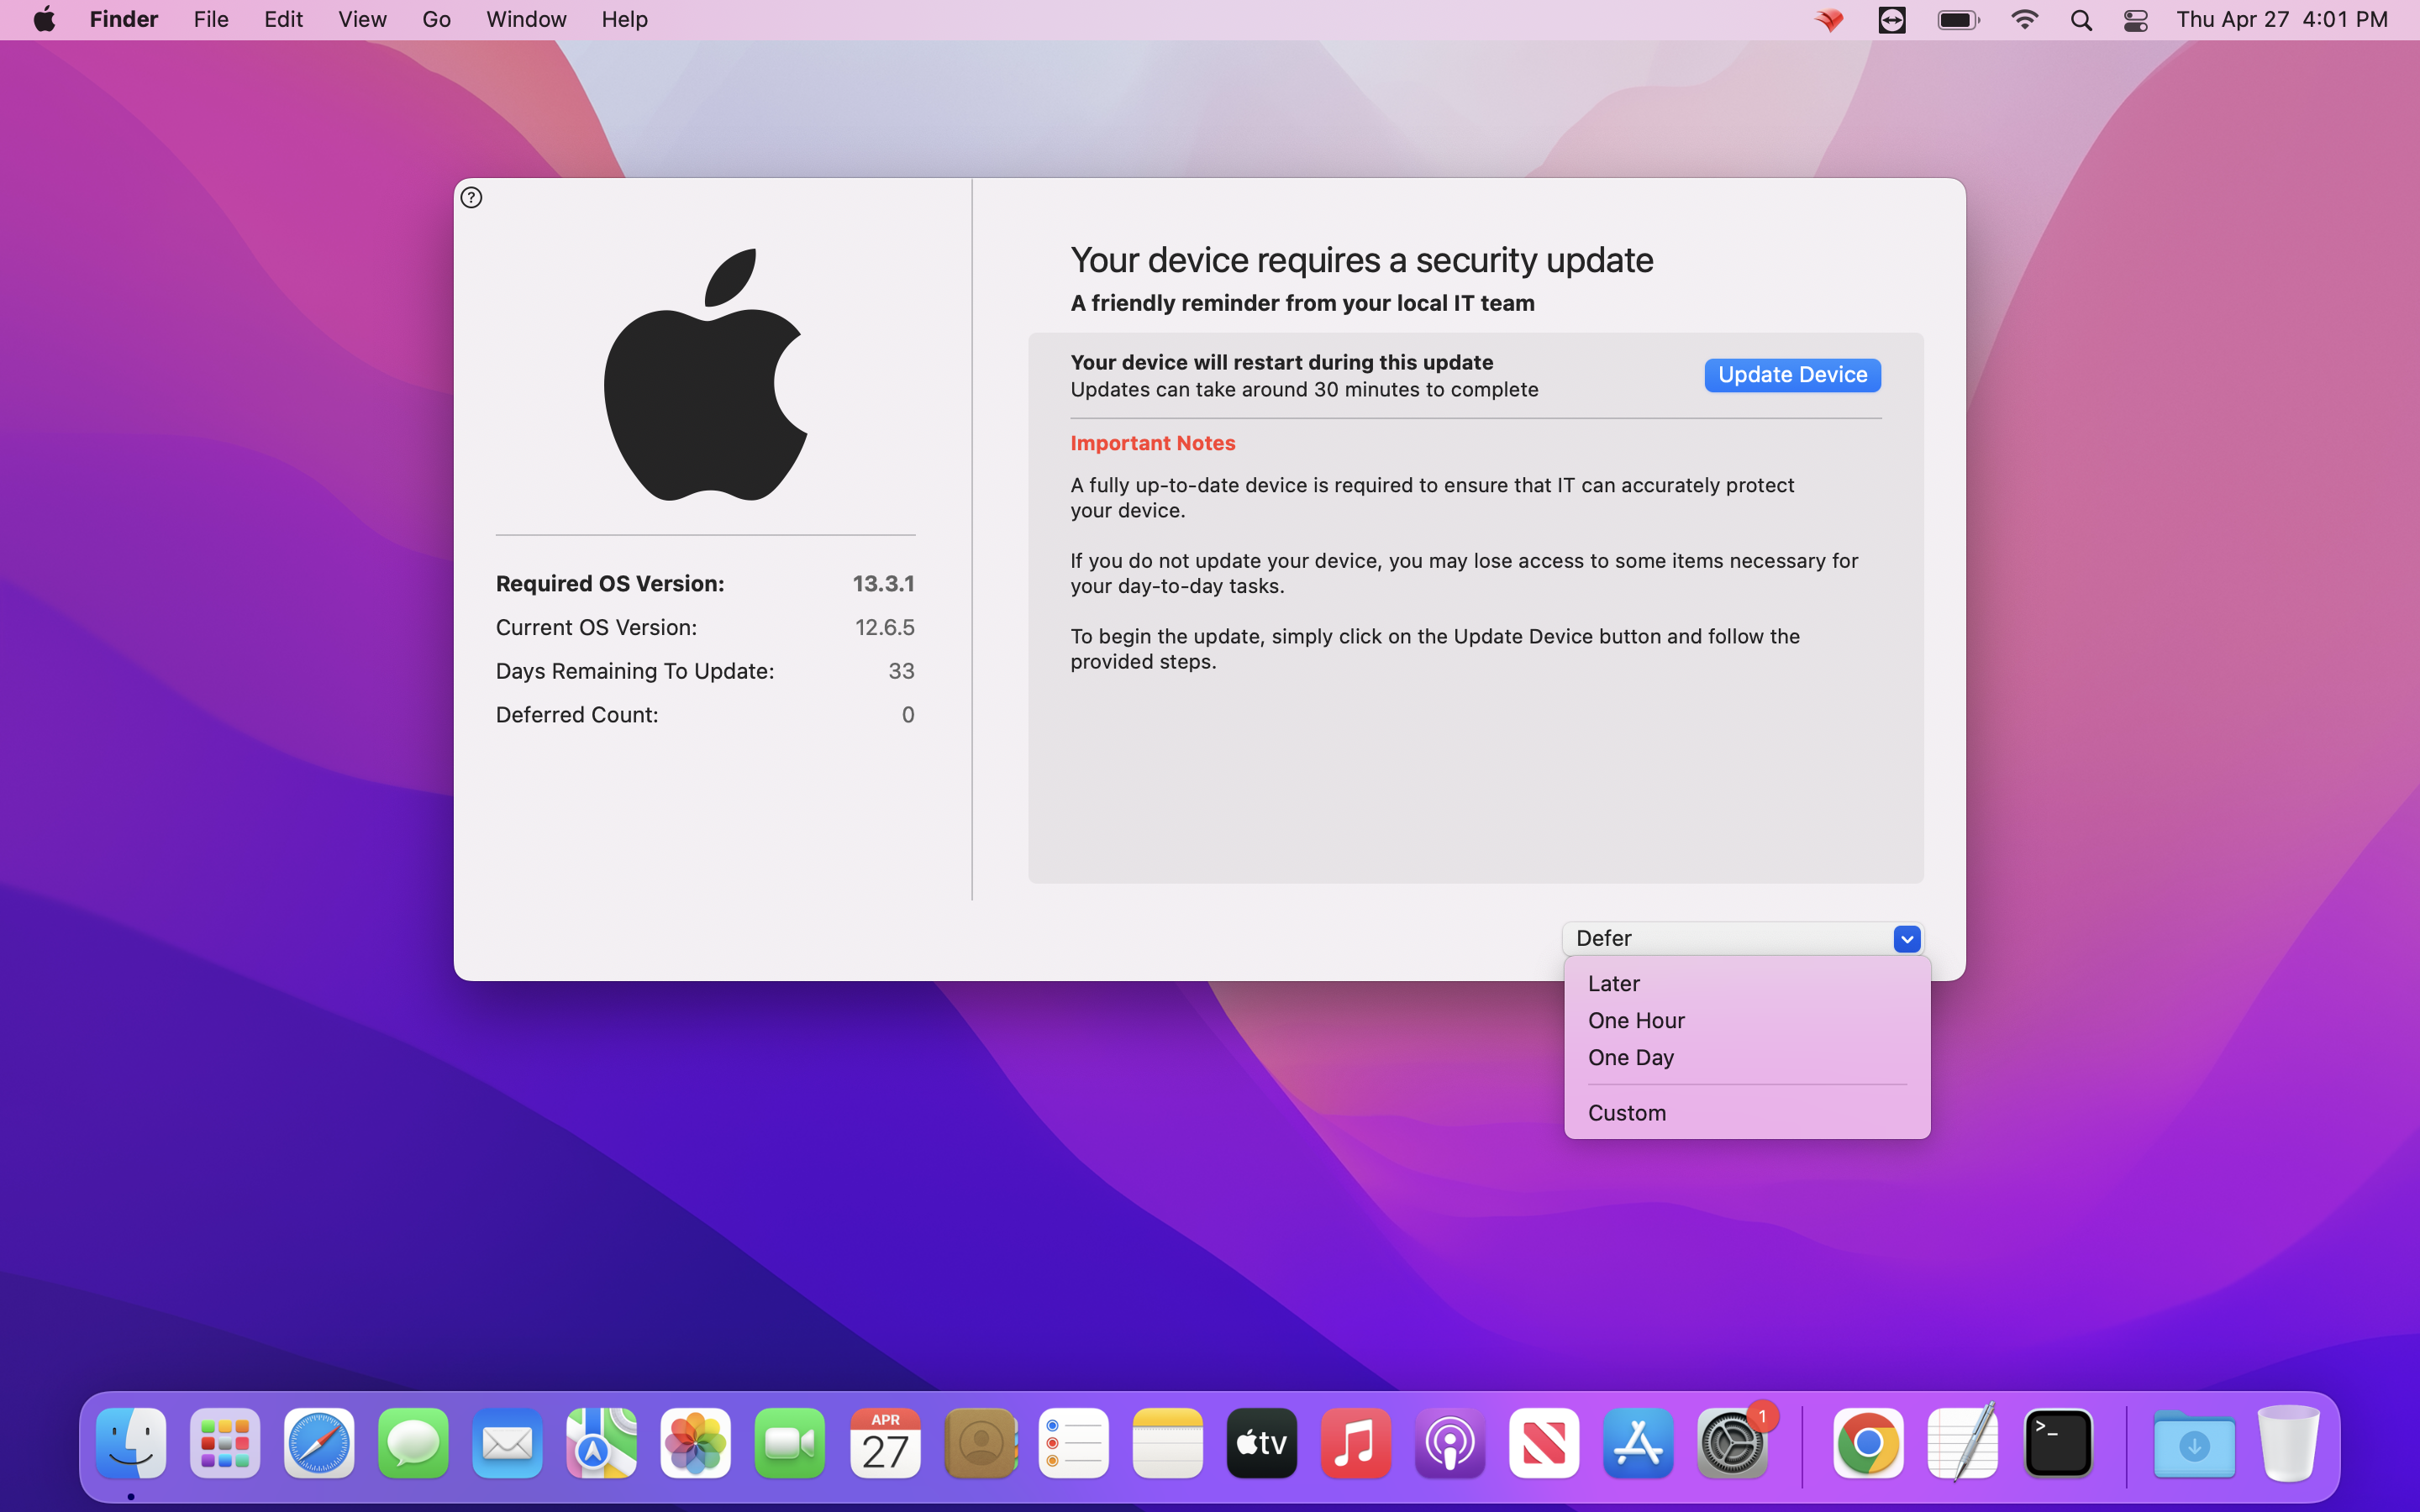This screenshot has height=1512, width=2420.
Task: Open Spotlight search icon
Action: (x=2081, y=20)
